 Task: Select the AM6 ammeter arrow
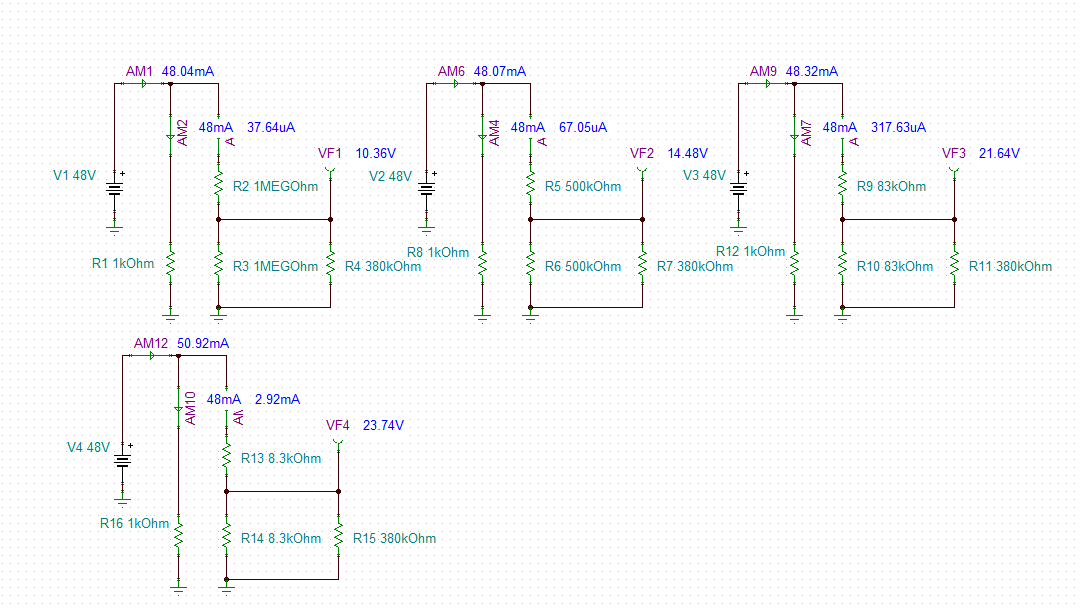(x=456, y=84)
